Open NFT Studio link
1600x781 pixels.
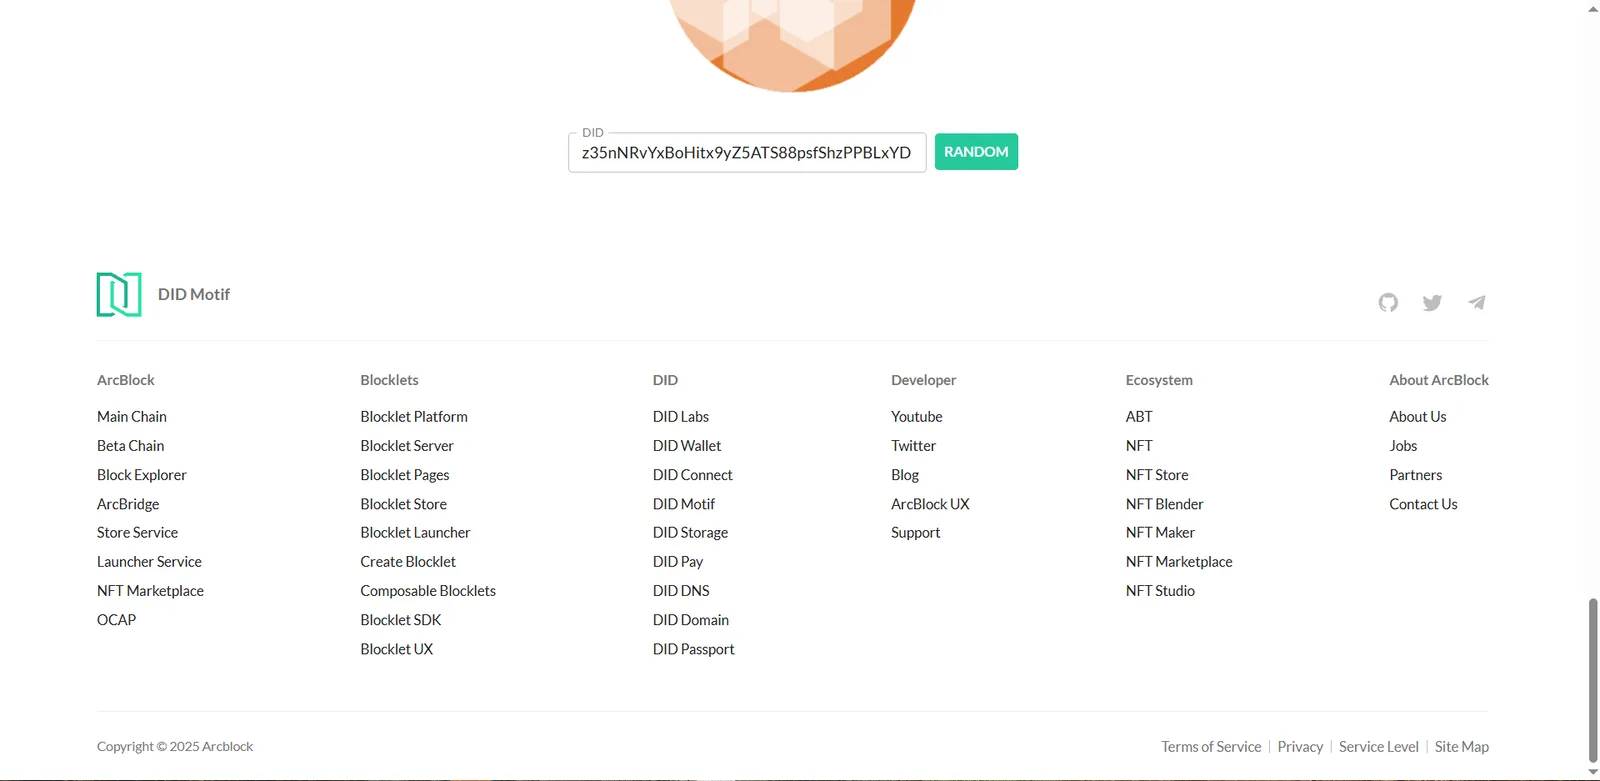tap(1160, 591)
